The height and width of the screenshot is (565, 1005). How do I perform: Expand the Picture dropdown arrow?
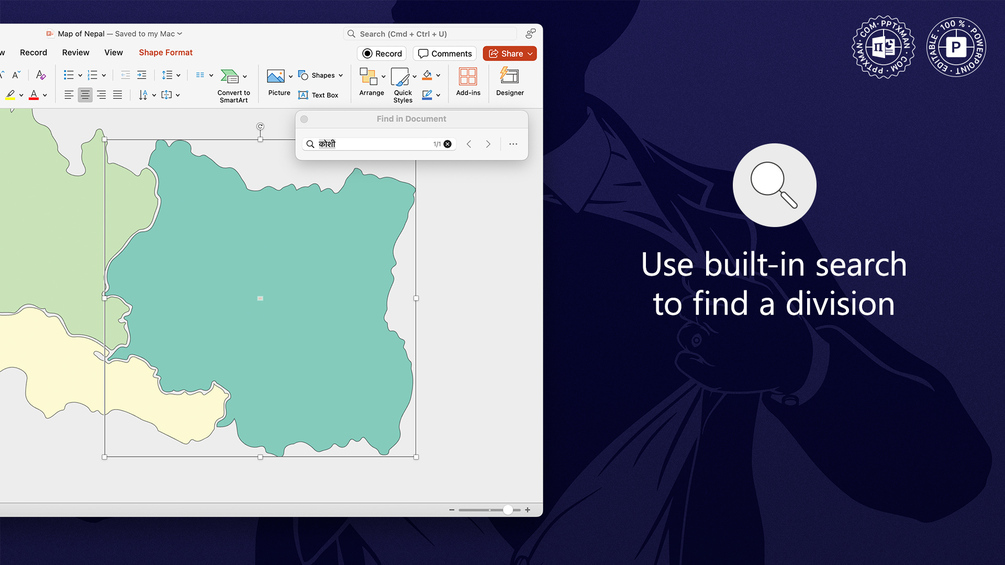290,76
